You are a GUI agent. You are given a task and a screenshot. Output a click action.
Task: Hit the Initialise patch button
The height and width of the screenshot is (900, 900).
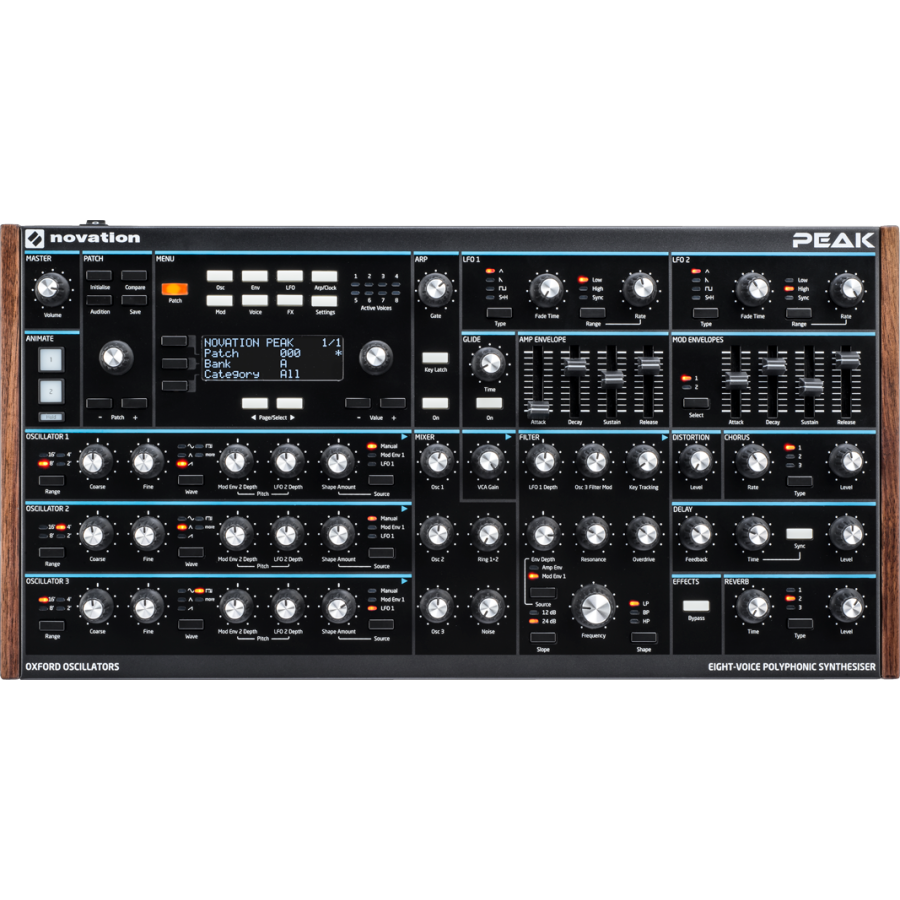99,276
